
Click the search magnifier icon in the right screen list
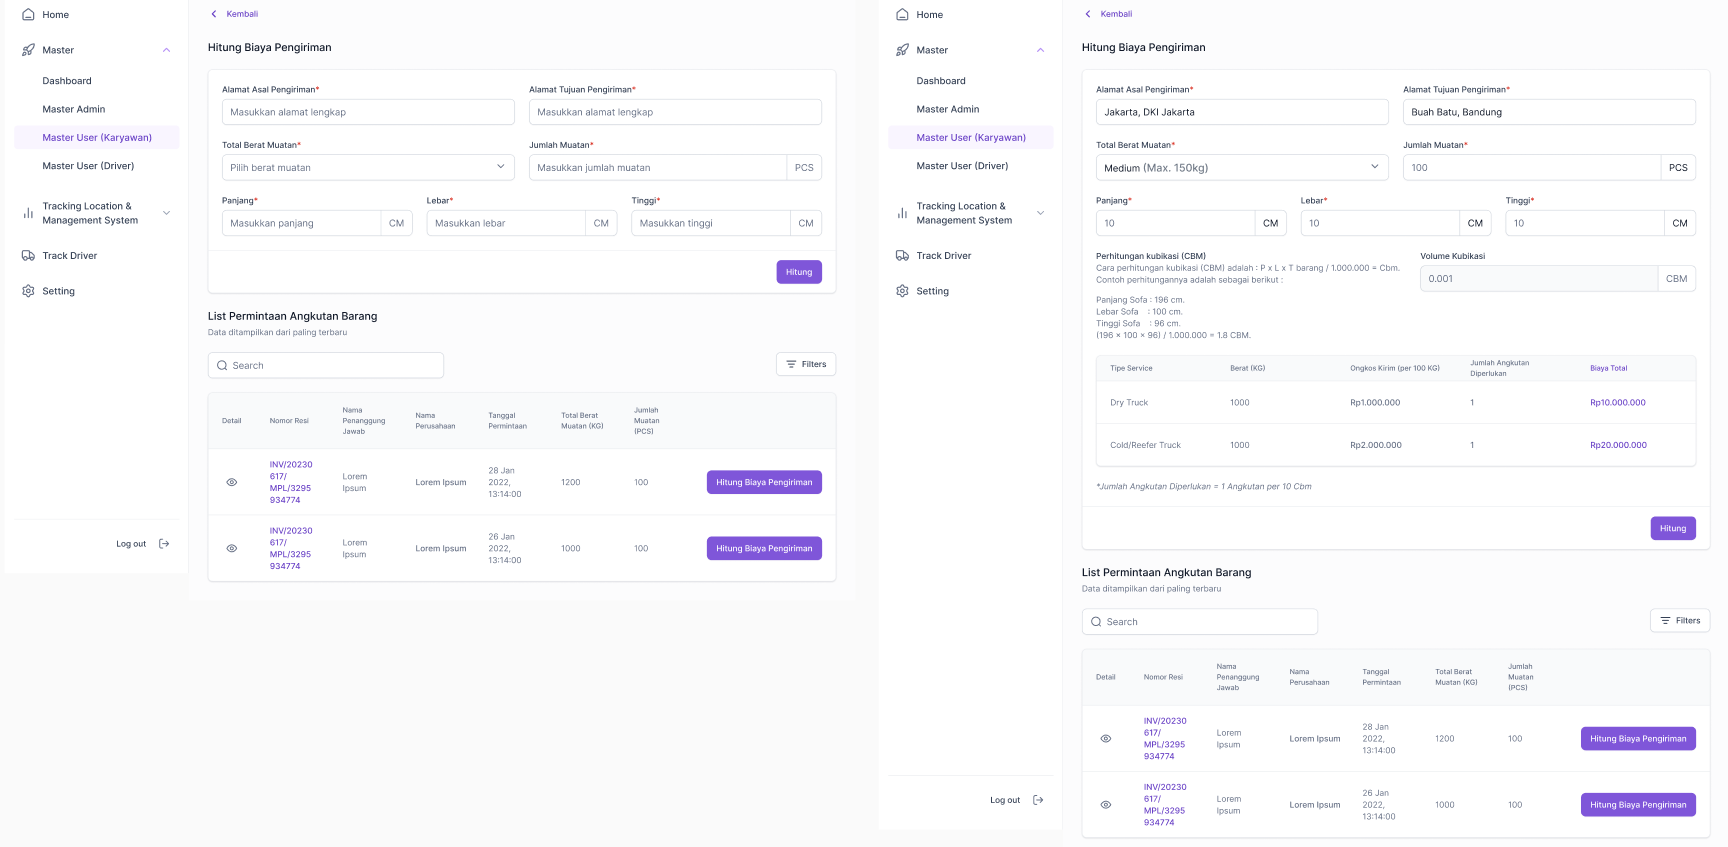(1096, 622)
